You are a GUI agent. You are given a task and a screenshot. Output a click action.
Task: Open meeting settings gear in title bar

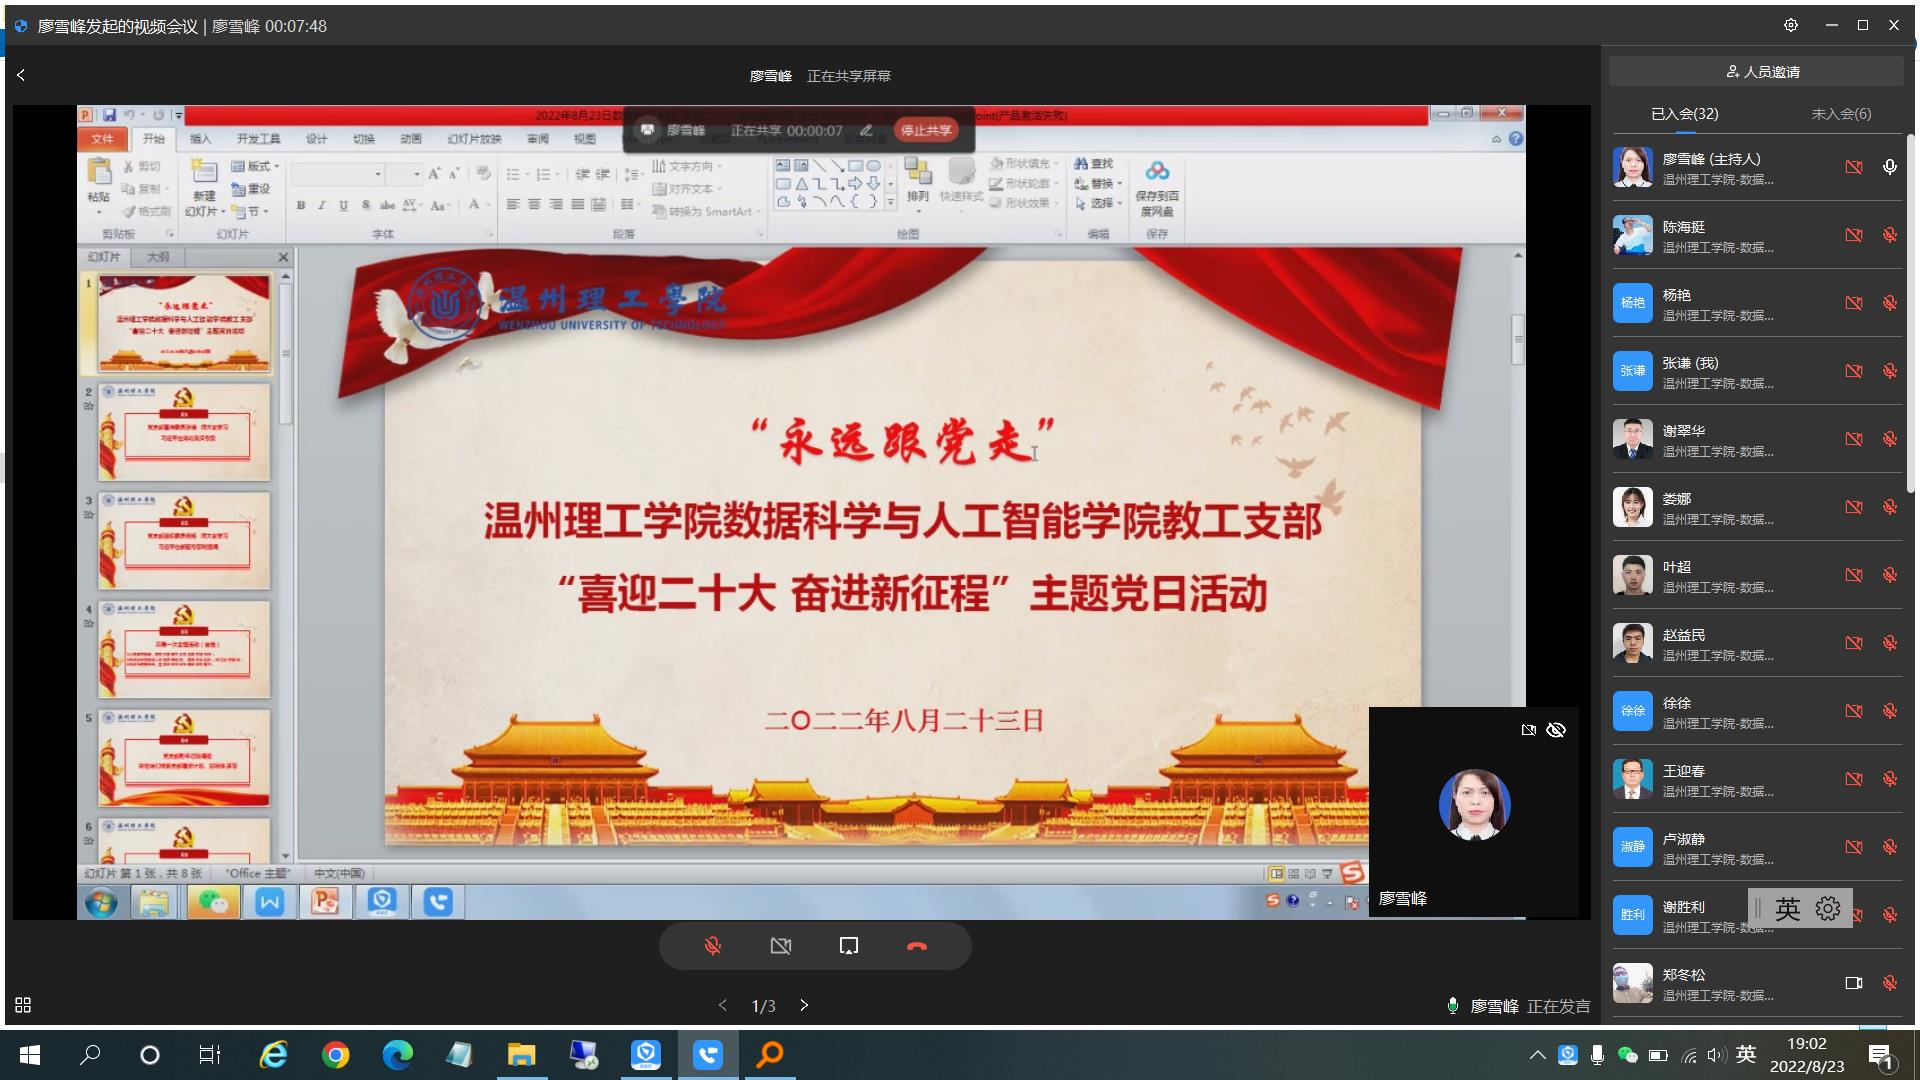click(x=1791, y=25)
